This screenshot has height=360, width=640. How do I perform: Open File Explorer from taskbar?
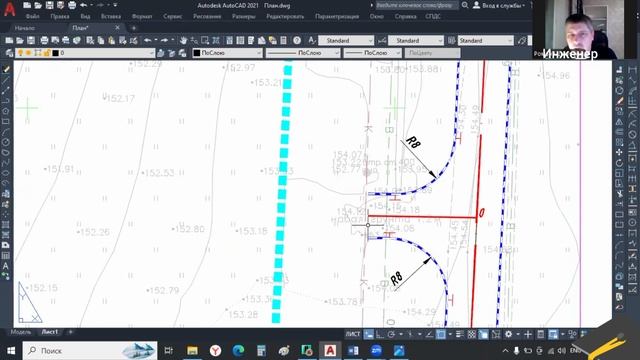tap(193, 350)
